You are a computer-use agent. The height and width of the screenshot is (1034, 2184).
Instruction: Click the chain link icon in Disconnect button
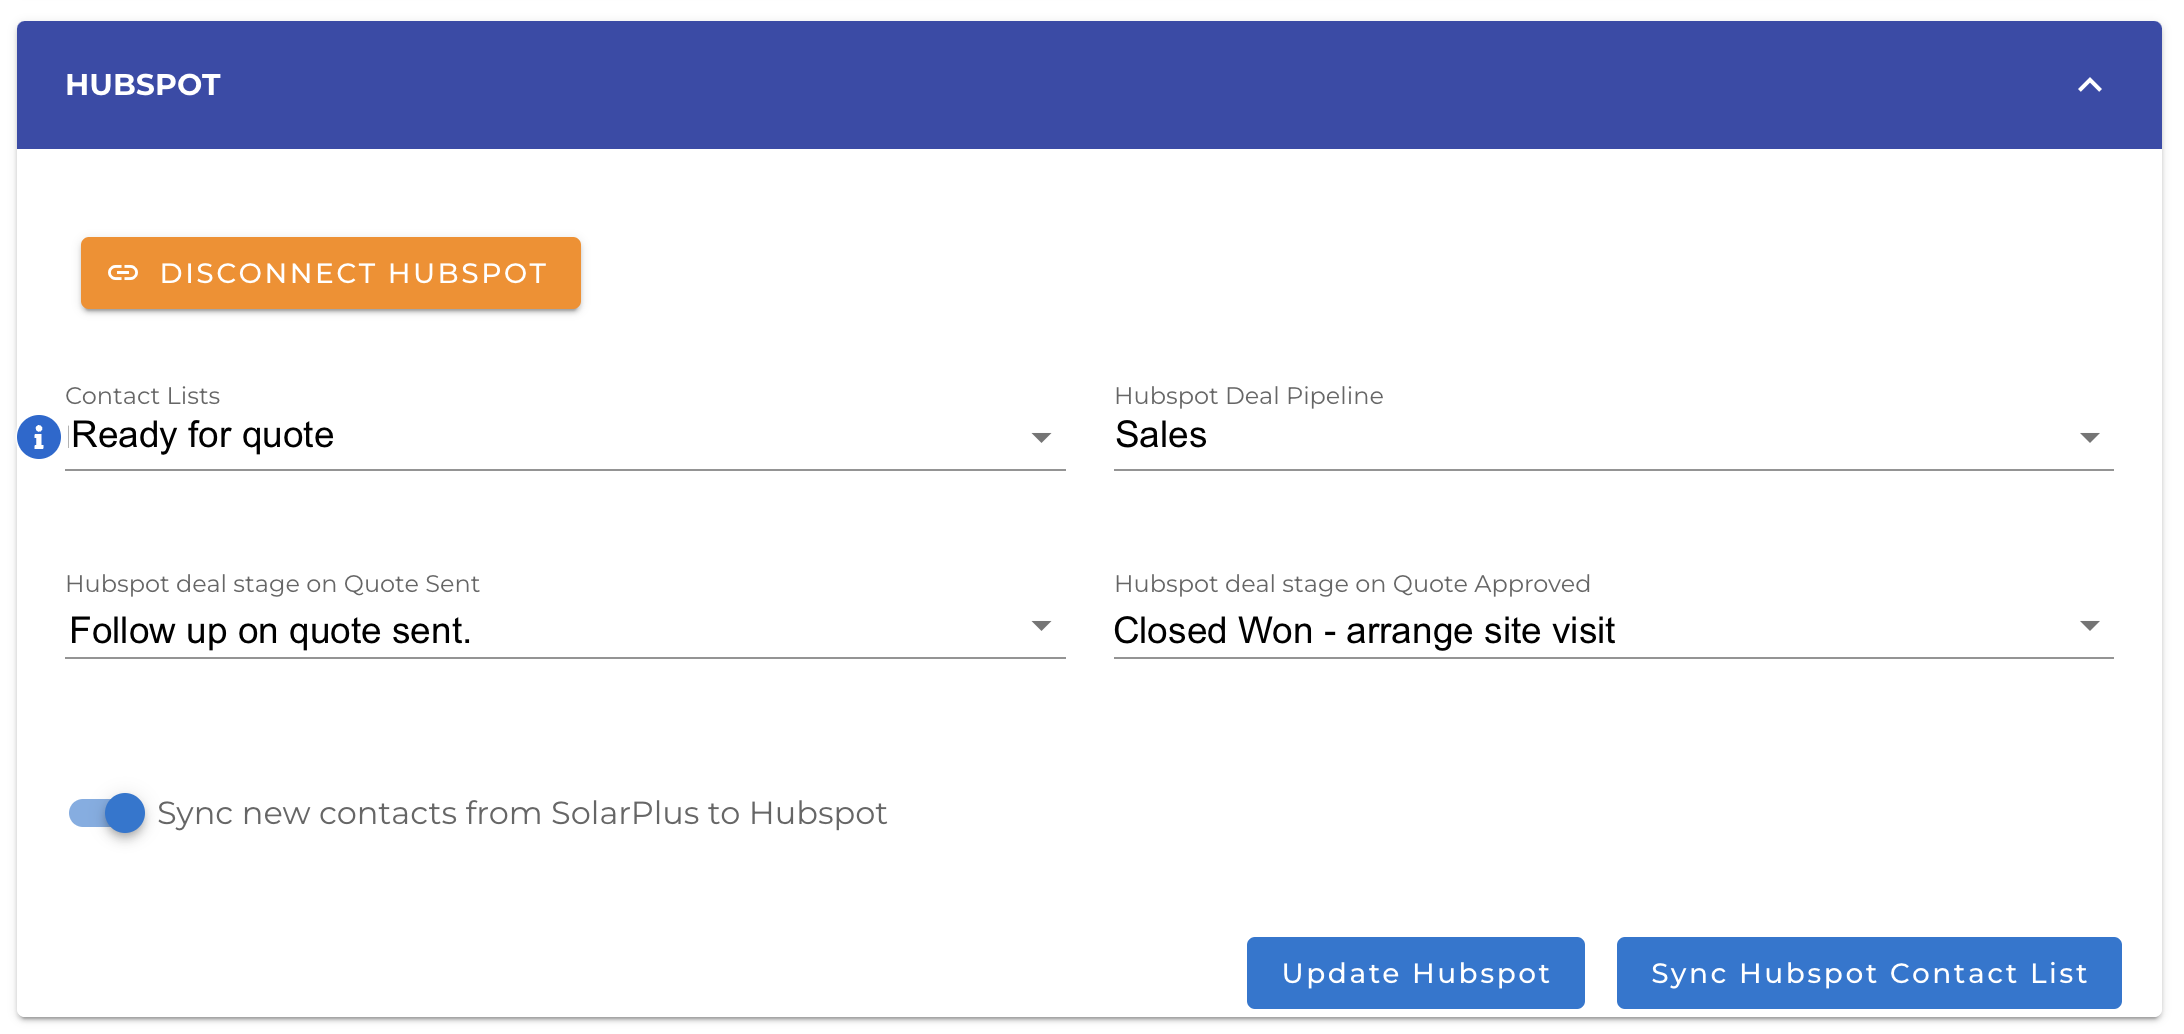pyautogui.click(x=123, y=273)
